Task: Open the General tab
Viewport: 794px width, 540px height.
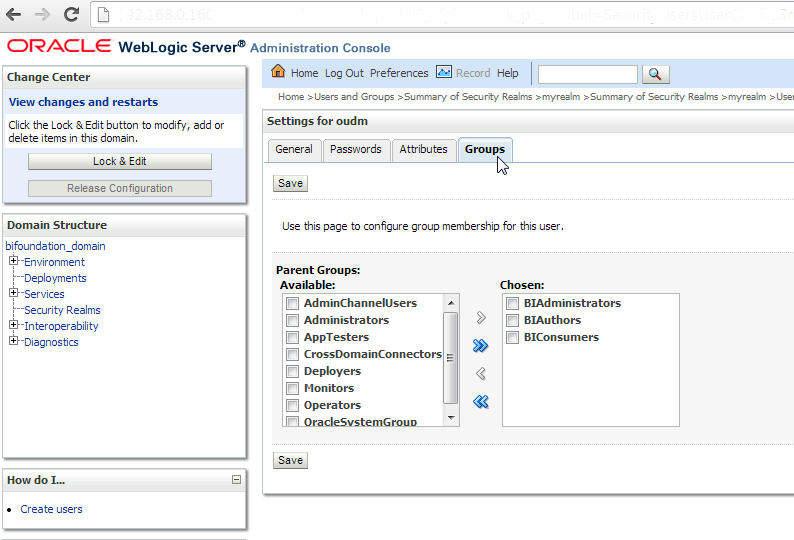Action: (x=294, y=150)
